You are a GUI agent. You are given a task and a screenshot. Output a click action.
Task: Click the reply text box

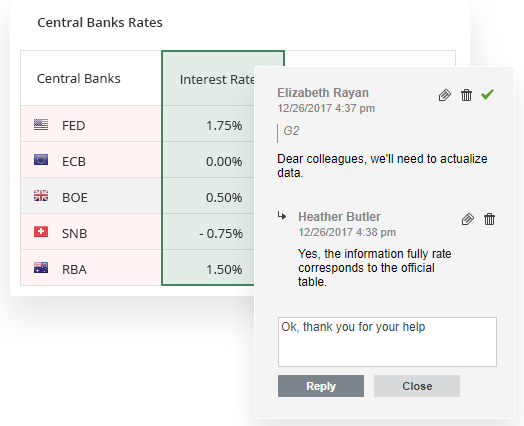(x=387, y=342)
